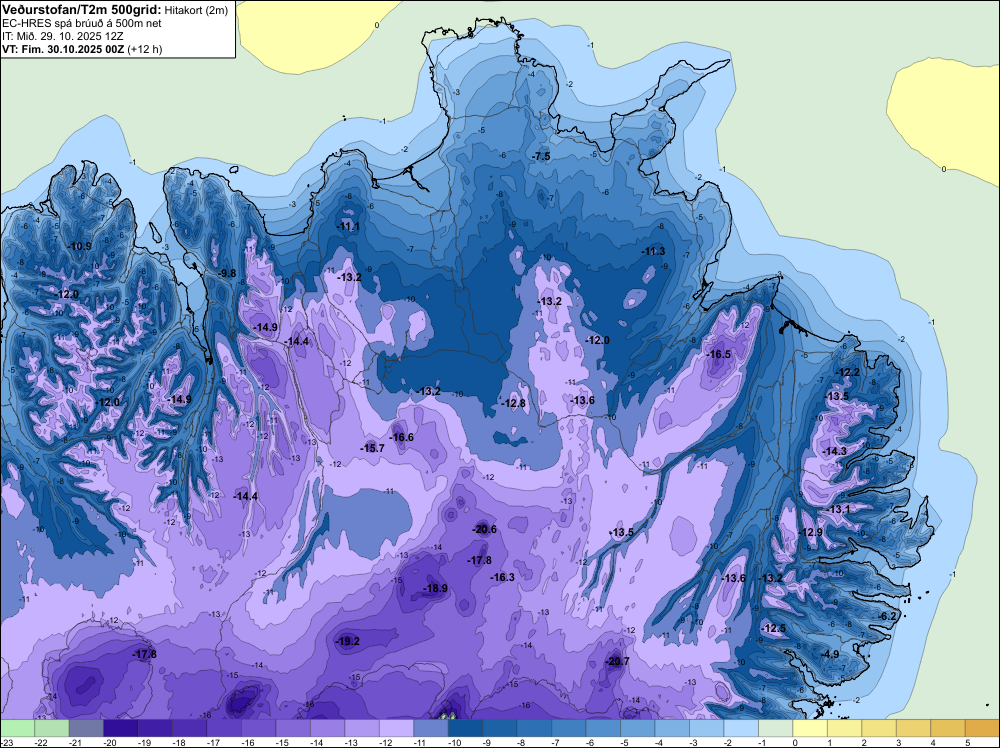Select the legend swatch between -4 and -3
The height and width of the screenshot is (748, 1000).
[x=672, y=728]
